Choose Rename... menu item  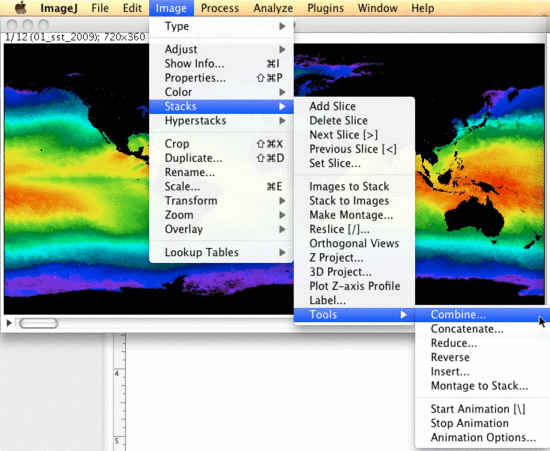pos(221,172)
